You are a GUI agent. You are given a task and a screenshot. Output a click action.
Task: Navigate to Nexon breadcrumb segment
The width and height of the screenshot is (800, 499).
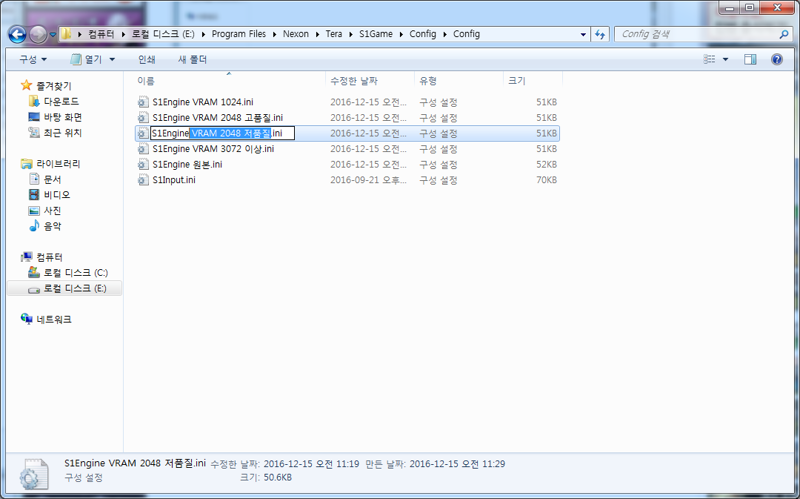pos(296,34)
